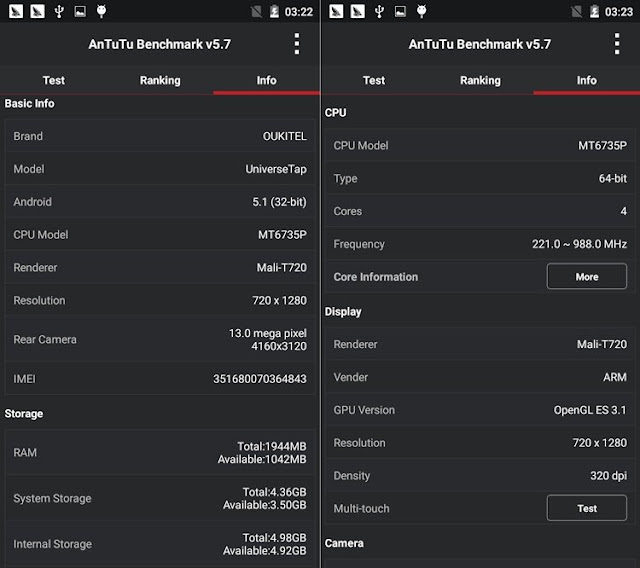The height and width of the screenshot is (568, 640).
Task: Switch to Ranking tab on left screen
Action: tap(160, 80)
